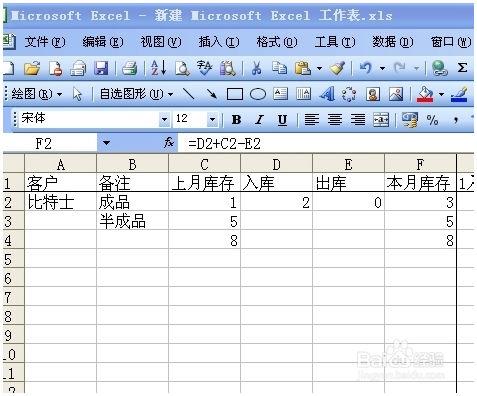
Task: Open the Research binoculars icon
Action: tap(228, 68)
